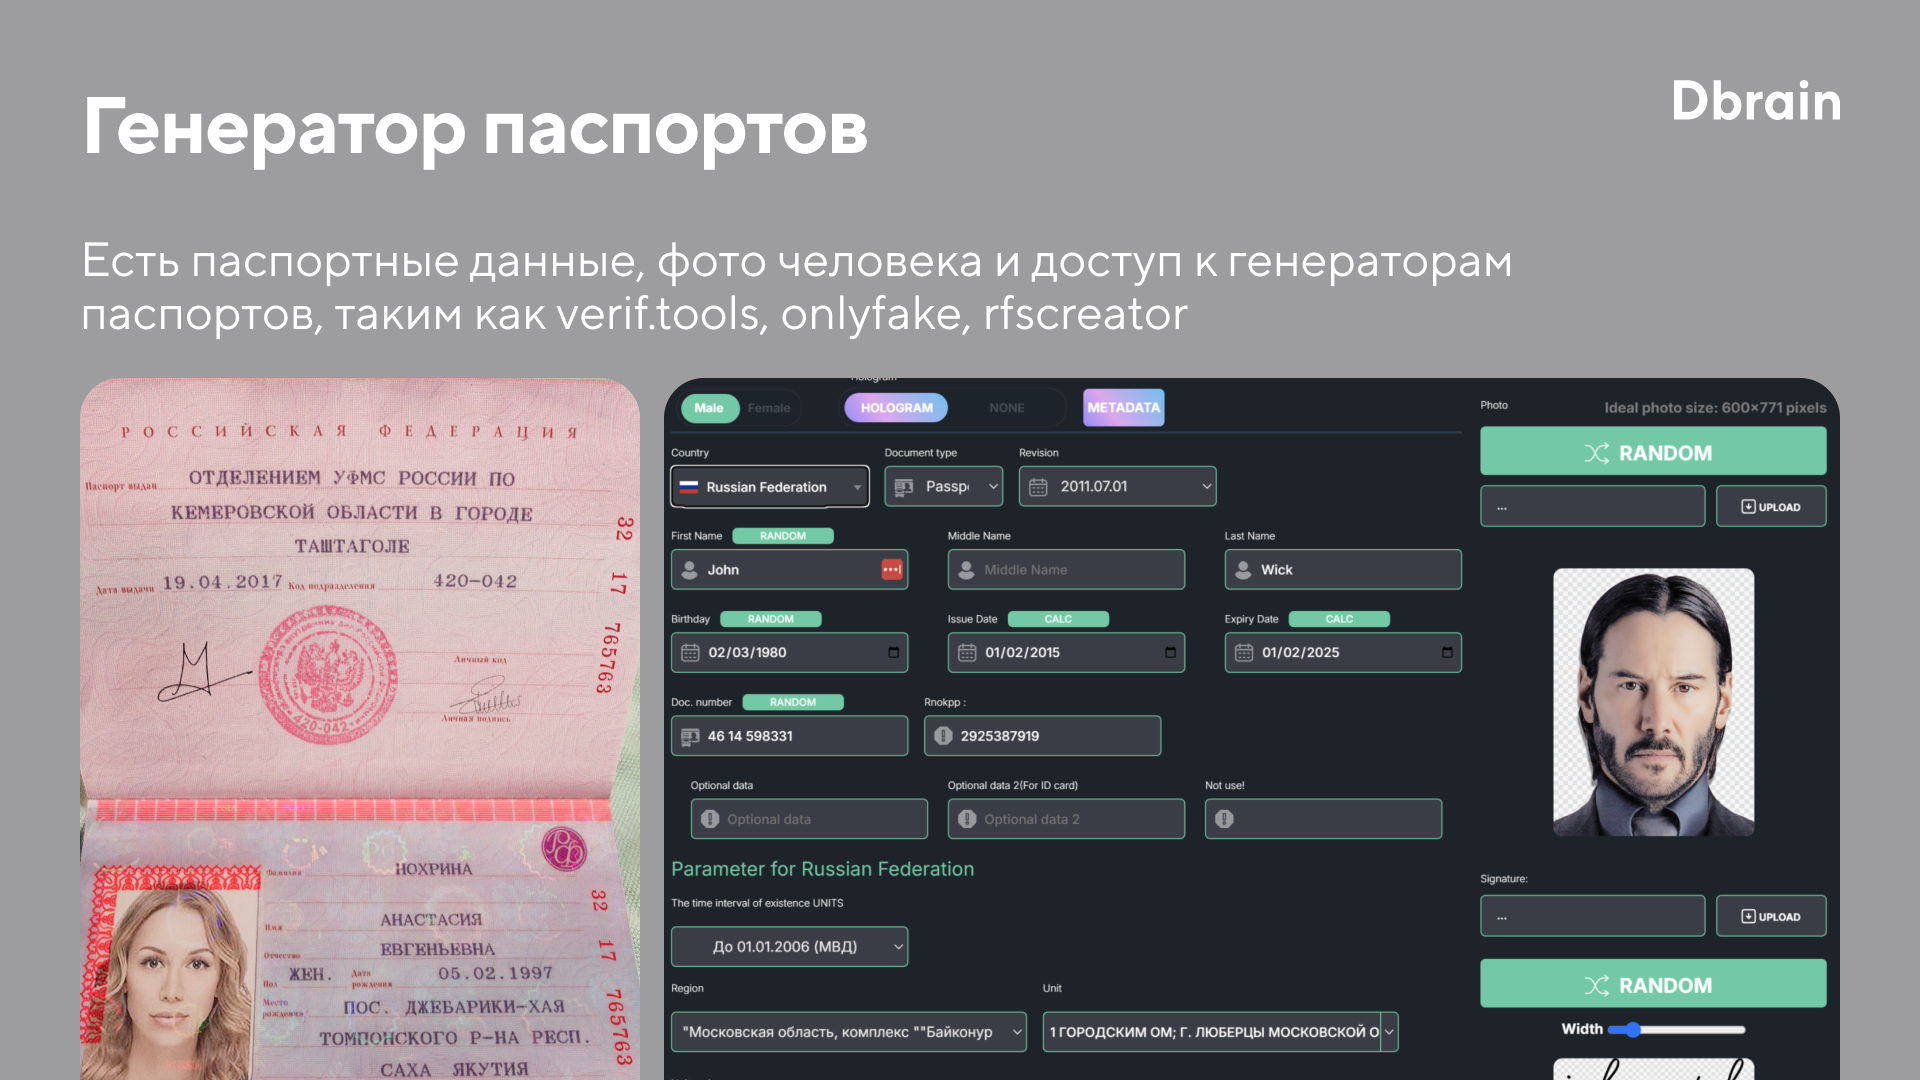Click the Russian flag icon in Country selector

pos(690,486)
